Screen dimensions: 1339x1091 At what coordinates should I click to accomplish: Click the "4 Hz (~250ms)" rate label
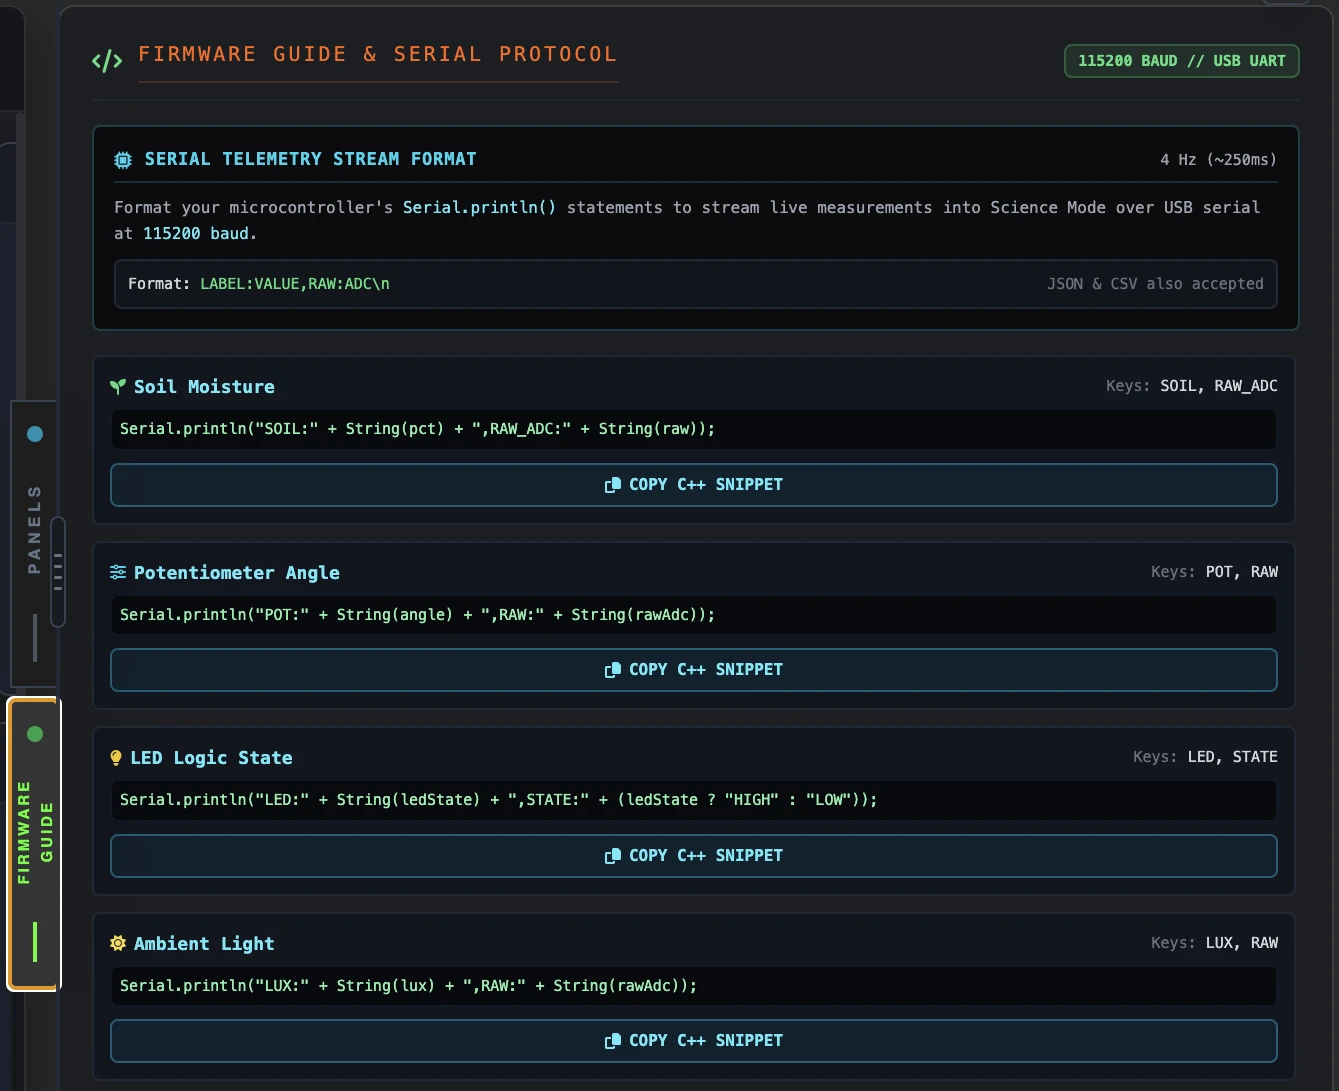[1219, 160]
